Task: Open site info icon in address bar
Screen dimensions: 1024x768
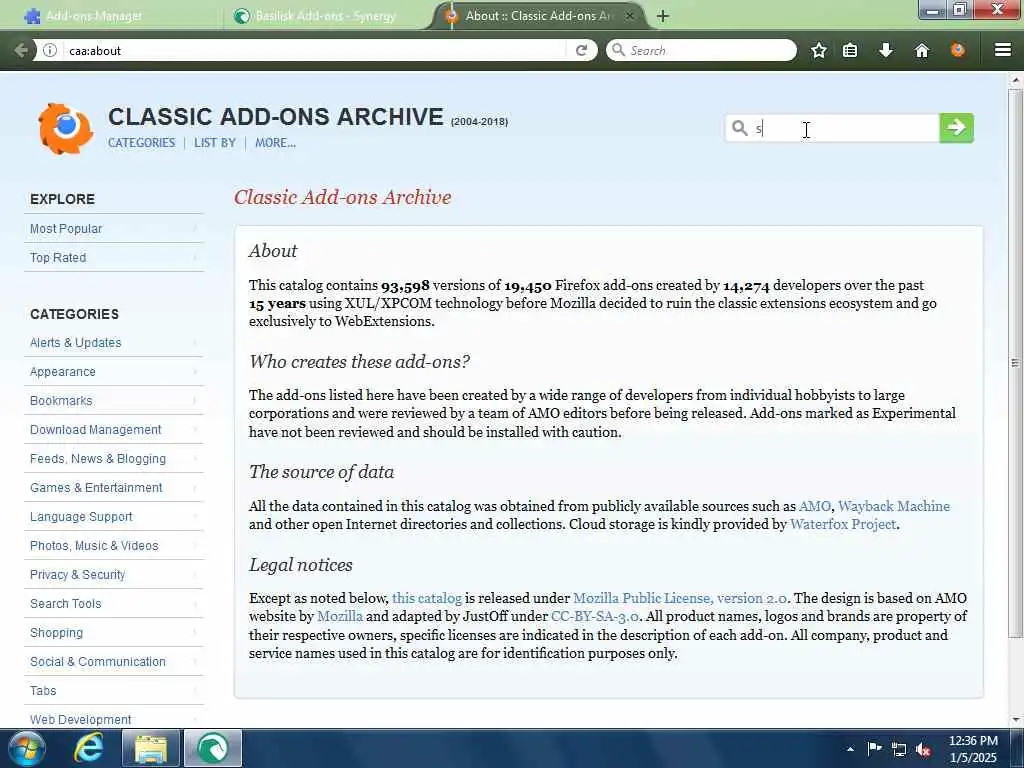Action: pyautogui.click(x=50, y=50)
